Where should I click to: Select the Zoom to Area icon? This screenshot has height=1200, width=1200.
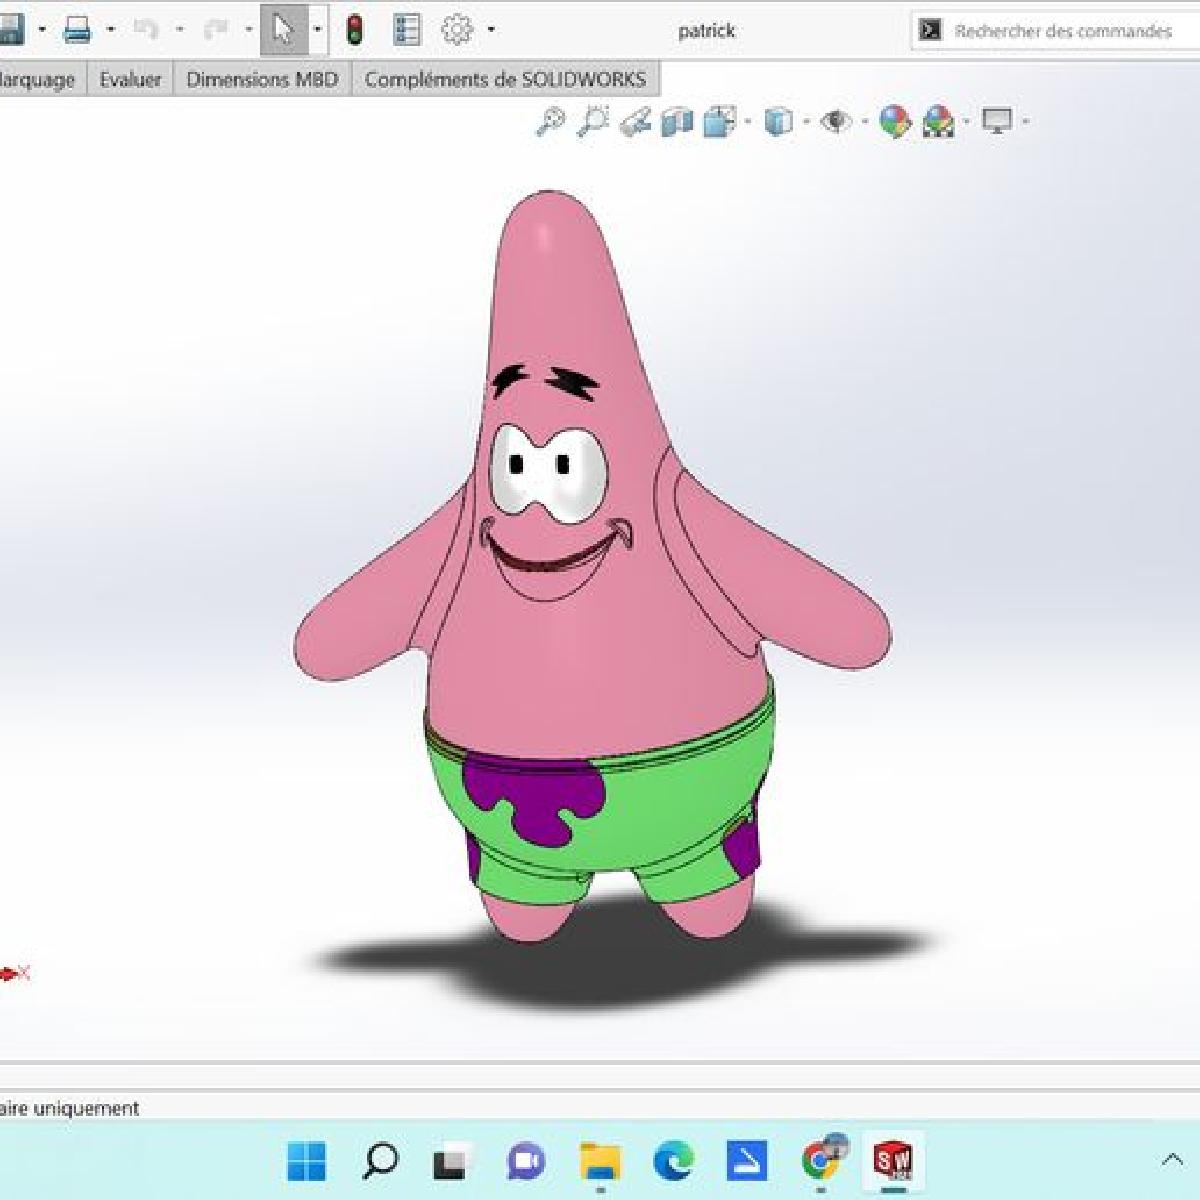(x=593, y=122)
